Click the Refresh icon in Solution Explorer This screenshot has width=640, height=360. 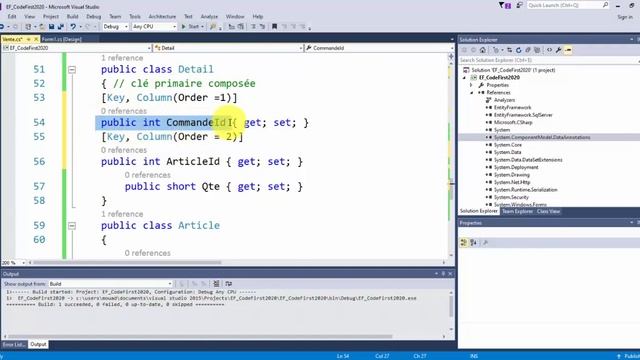(518, 50)
